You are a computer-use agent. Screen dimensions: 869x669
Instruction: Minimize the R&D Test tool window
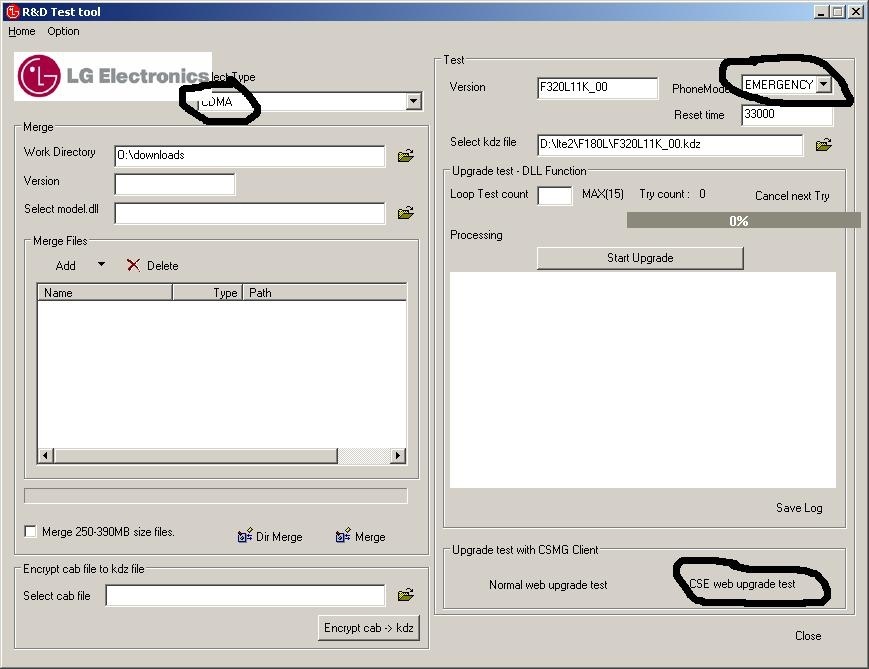point(822,12)
